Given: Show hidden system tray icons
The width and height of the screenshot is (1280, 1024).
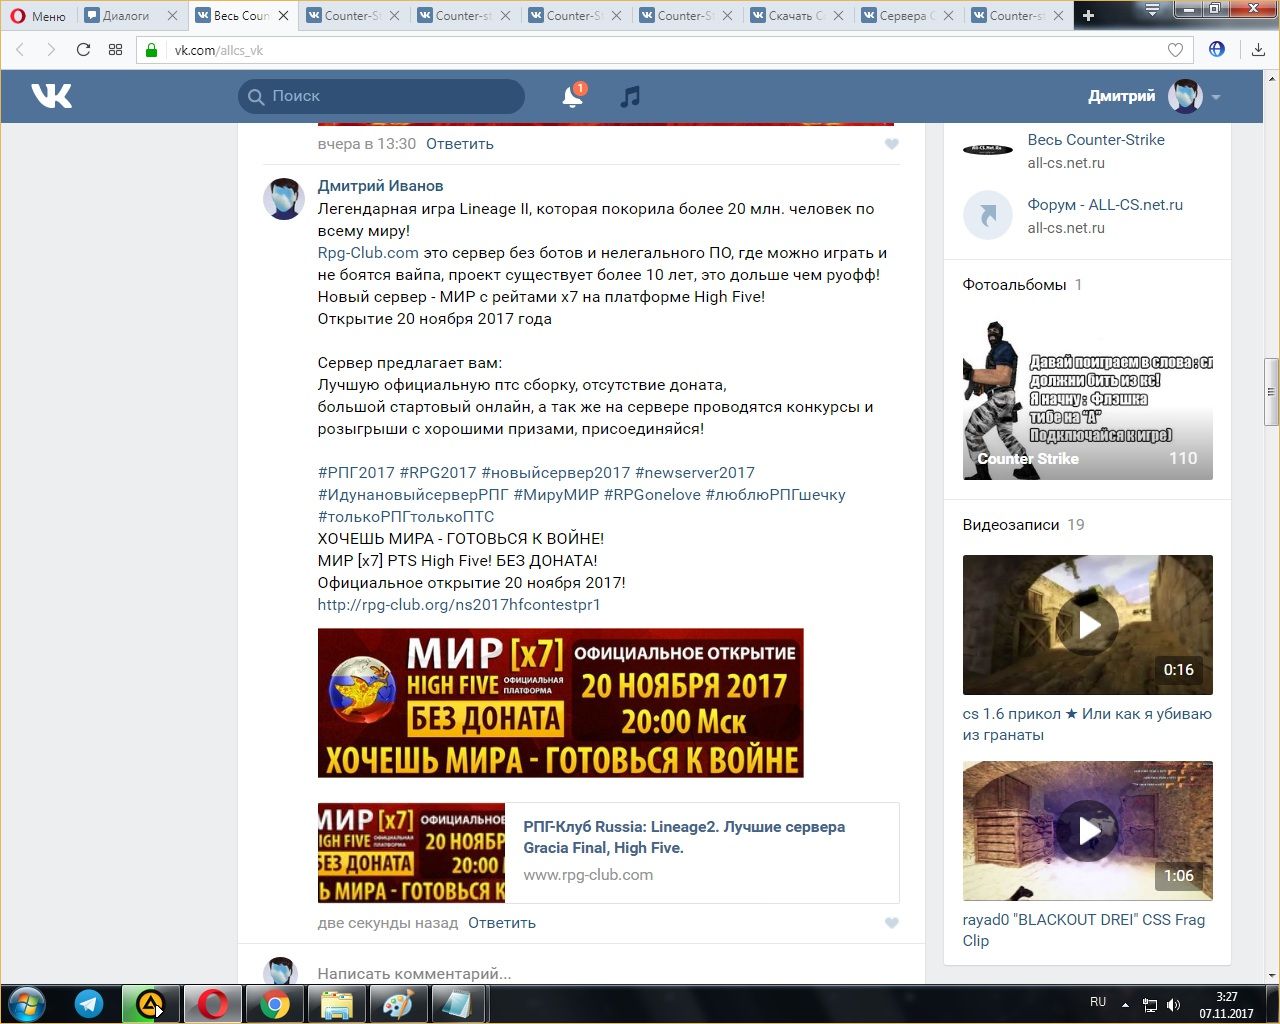Looking at the screenshot, I should [x=1125, y=1005].
